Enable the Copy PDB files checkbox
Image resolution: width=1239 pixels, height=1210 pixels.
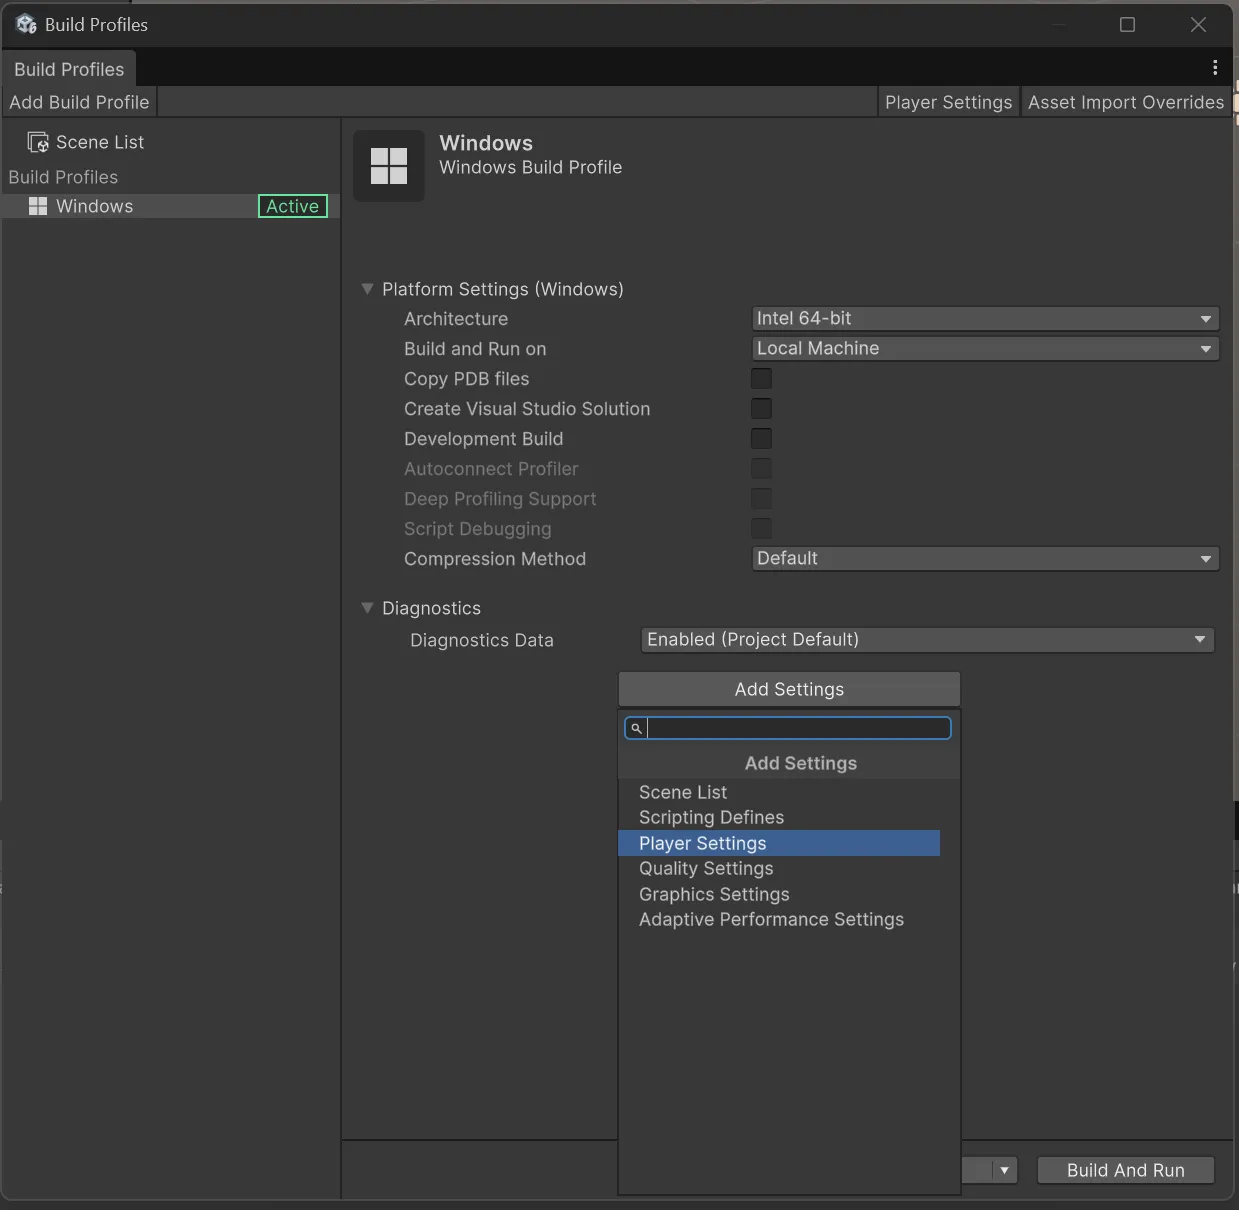click(761, 378)
